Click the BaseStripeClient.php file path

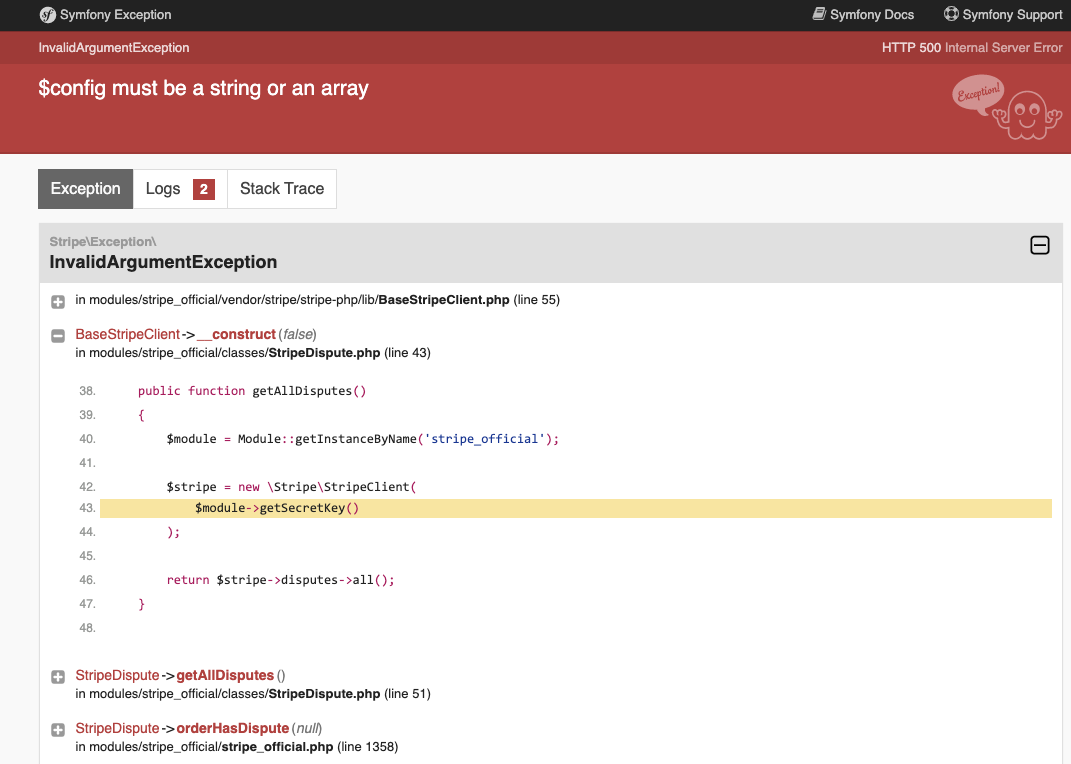tap(444, 300)
